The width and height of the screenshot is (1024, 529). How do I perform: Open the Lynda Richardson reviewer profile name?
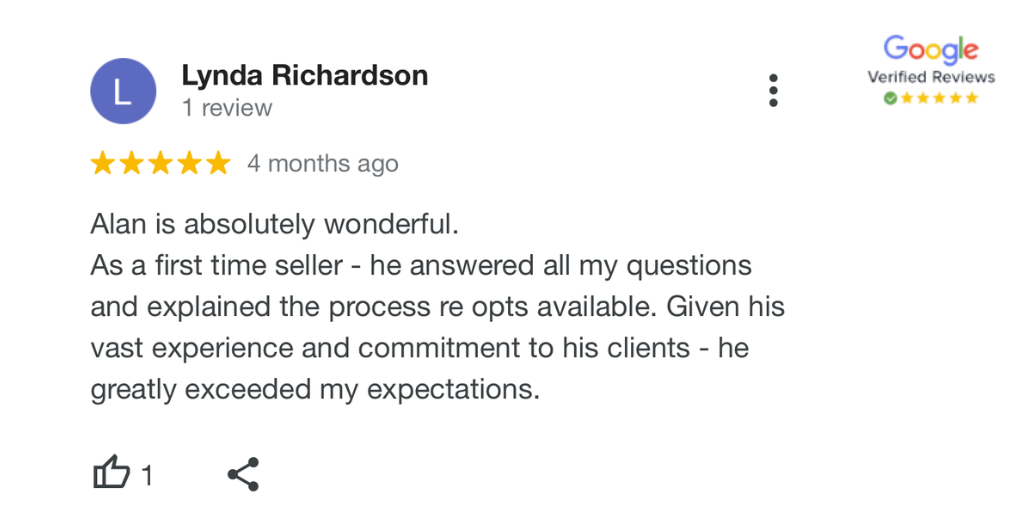(x=304, y=76)
